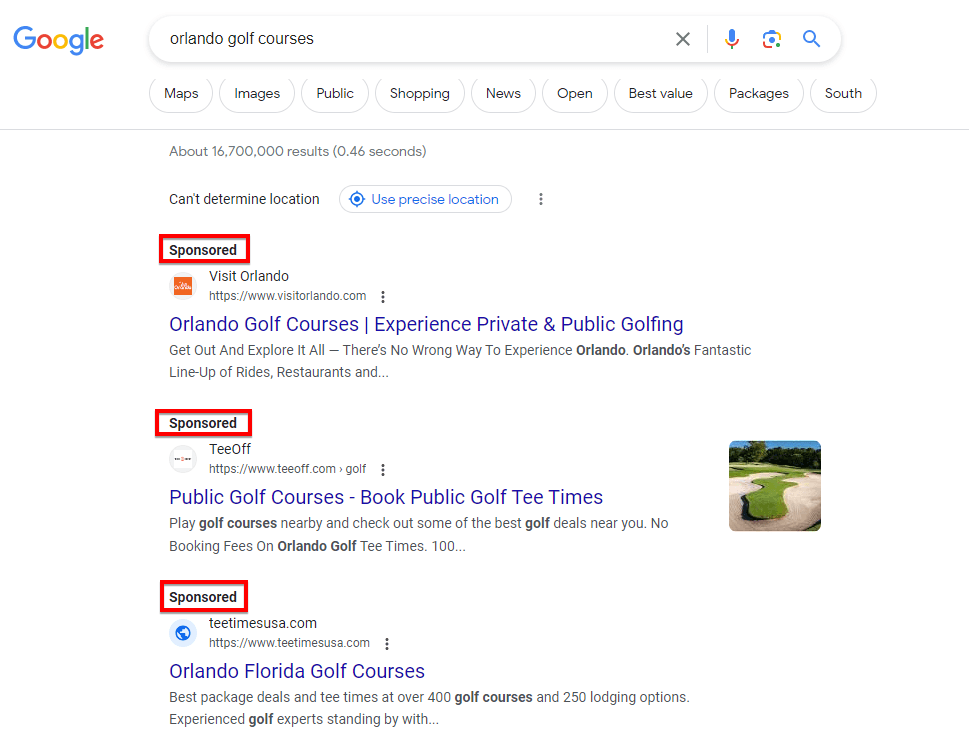The image size is (969, 740).
Task: Open more options next to visitorlando.com URL
Action: click(x=383, y=297)
